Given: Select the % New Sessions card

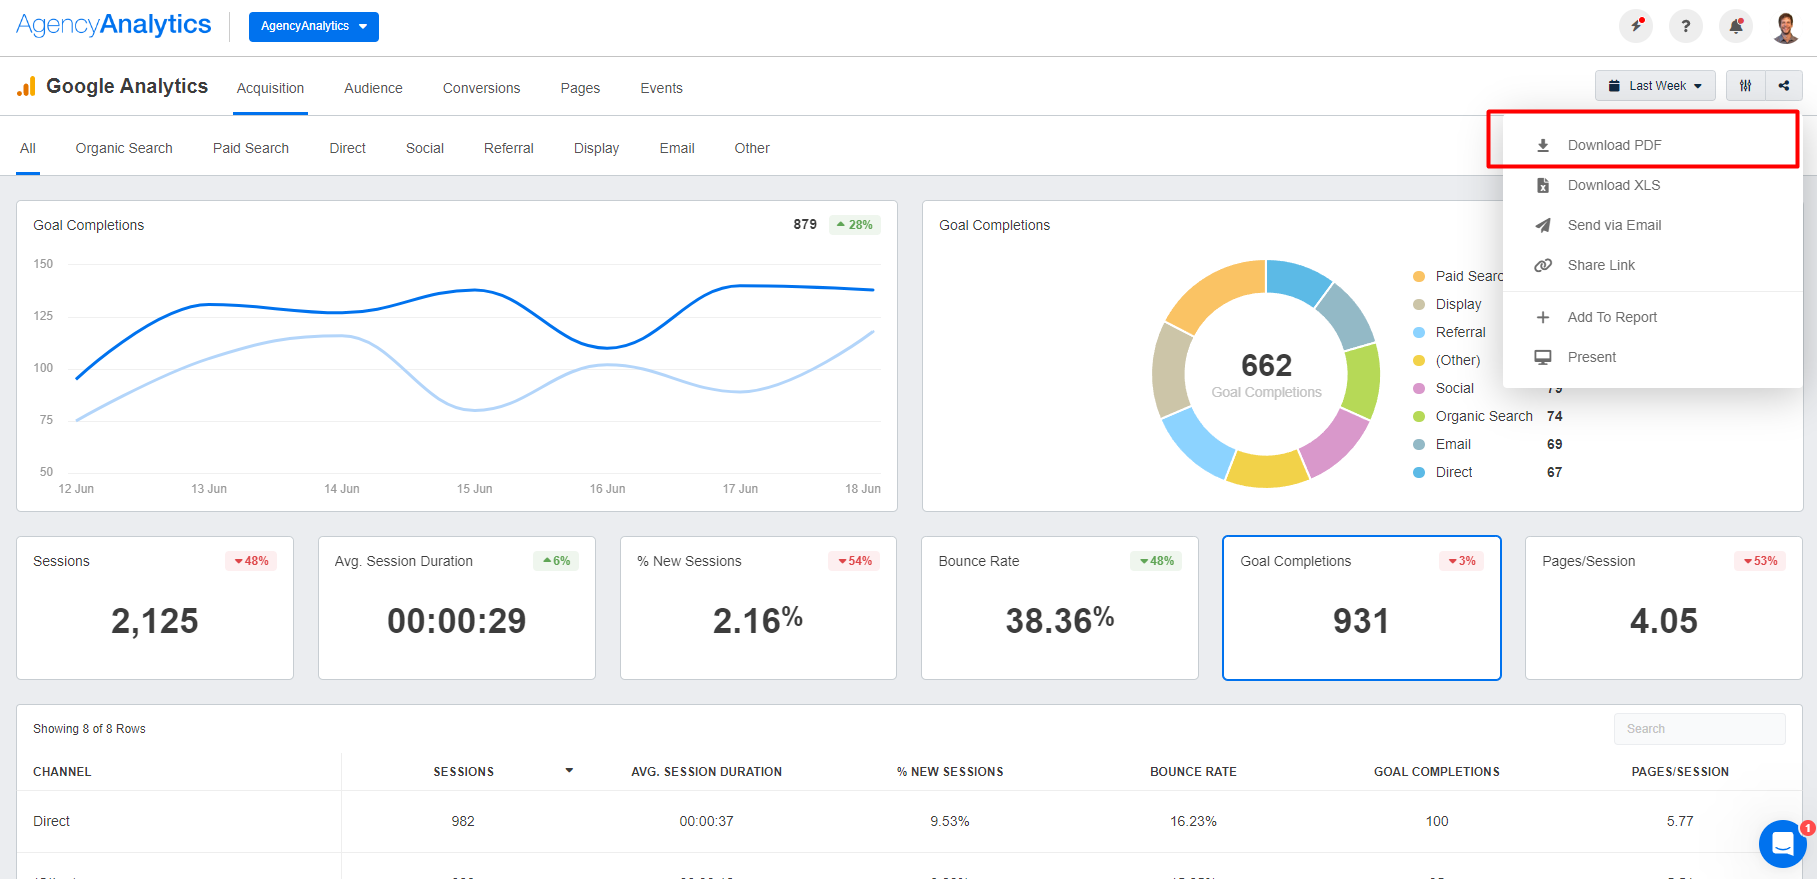Looking at the screenshot, I should coord(758,608).
